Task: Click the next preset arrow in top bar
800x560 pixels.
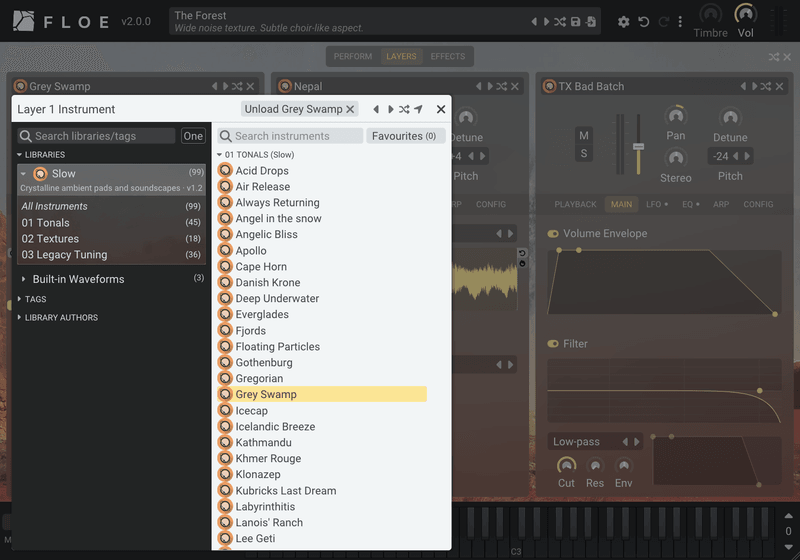Action: click(546, 21)
